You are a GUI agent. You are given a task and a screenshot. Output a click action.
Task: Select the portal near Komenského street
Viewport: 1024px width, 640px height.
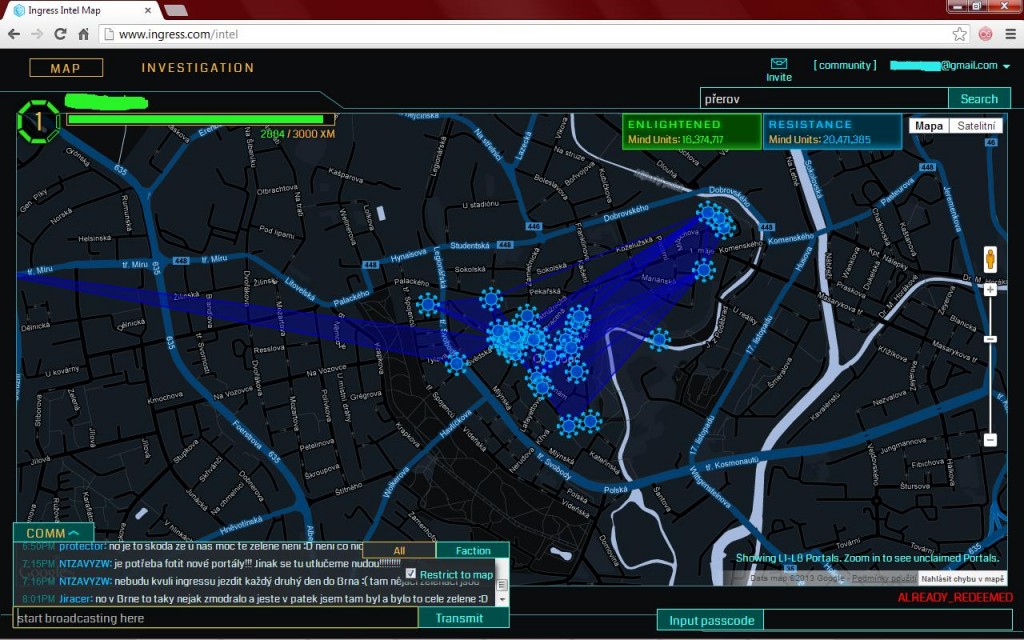703,269
